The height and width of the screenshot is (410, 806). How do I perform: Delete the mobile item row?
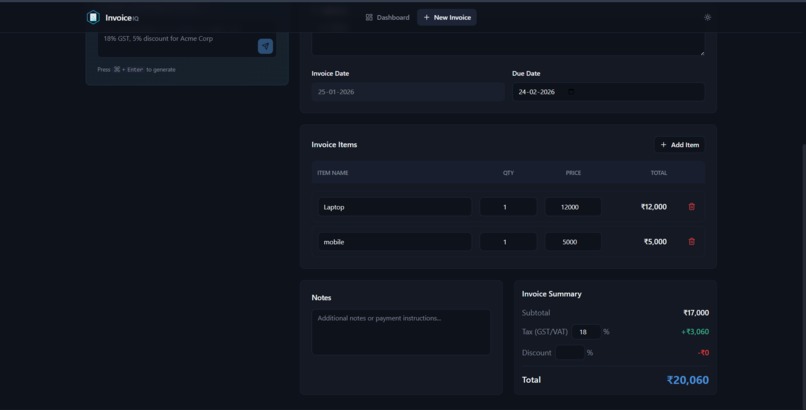(x=691, y=241)
